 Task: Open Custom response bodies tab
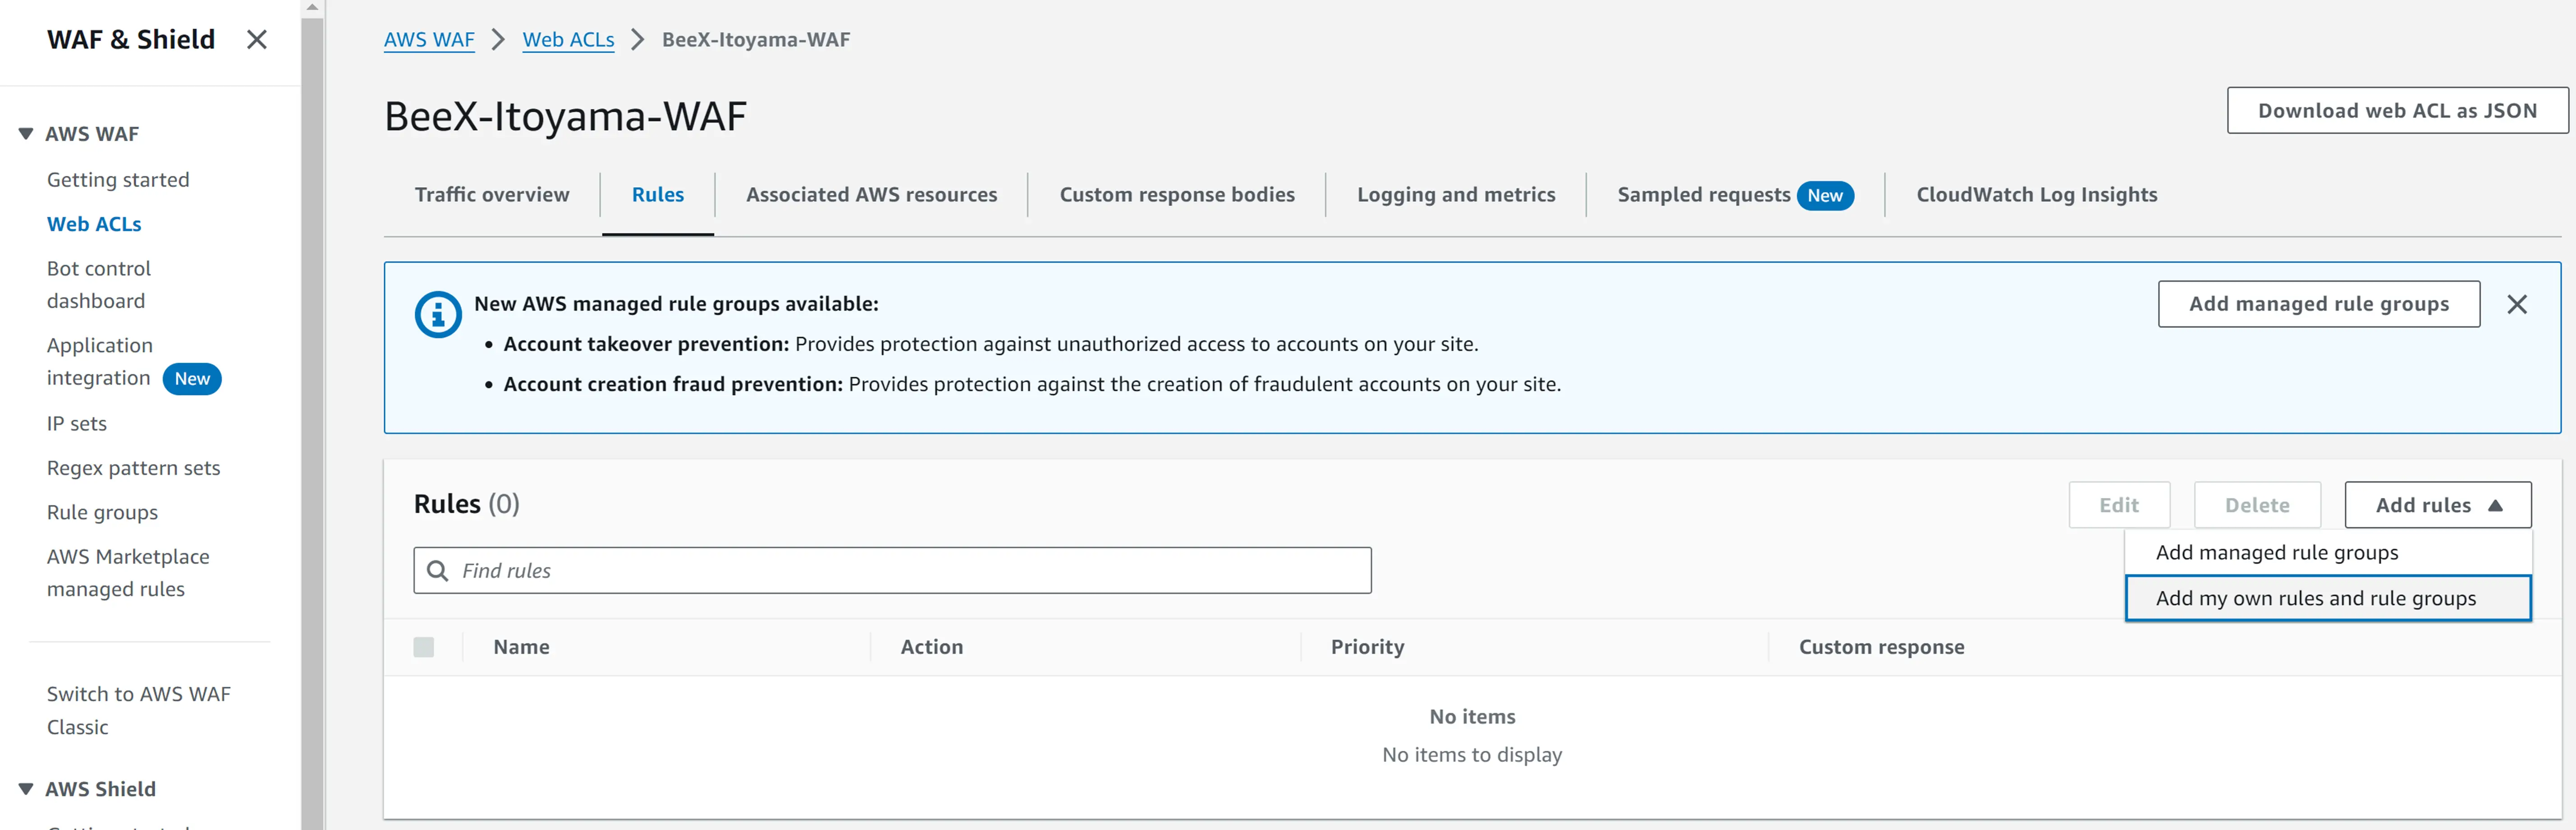1177,195
